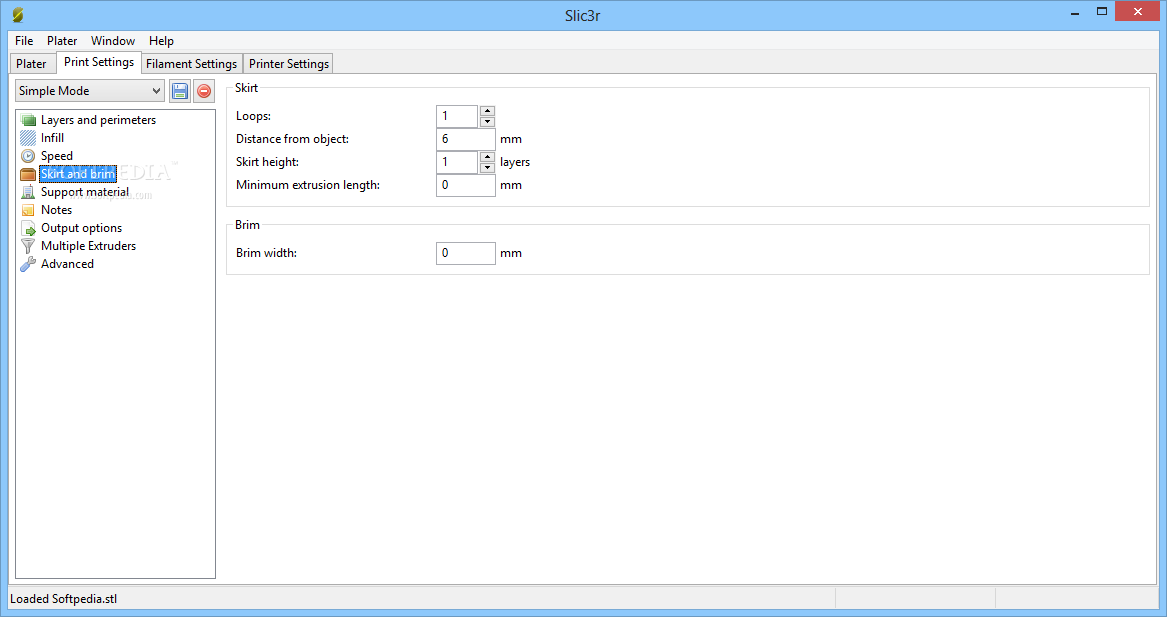Click the Distance from object field
Viewport: 1167px width, 617px height.
[466, 139]
